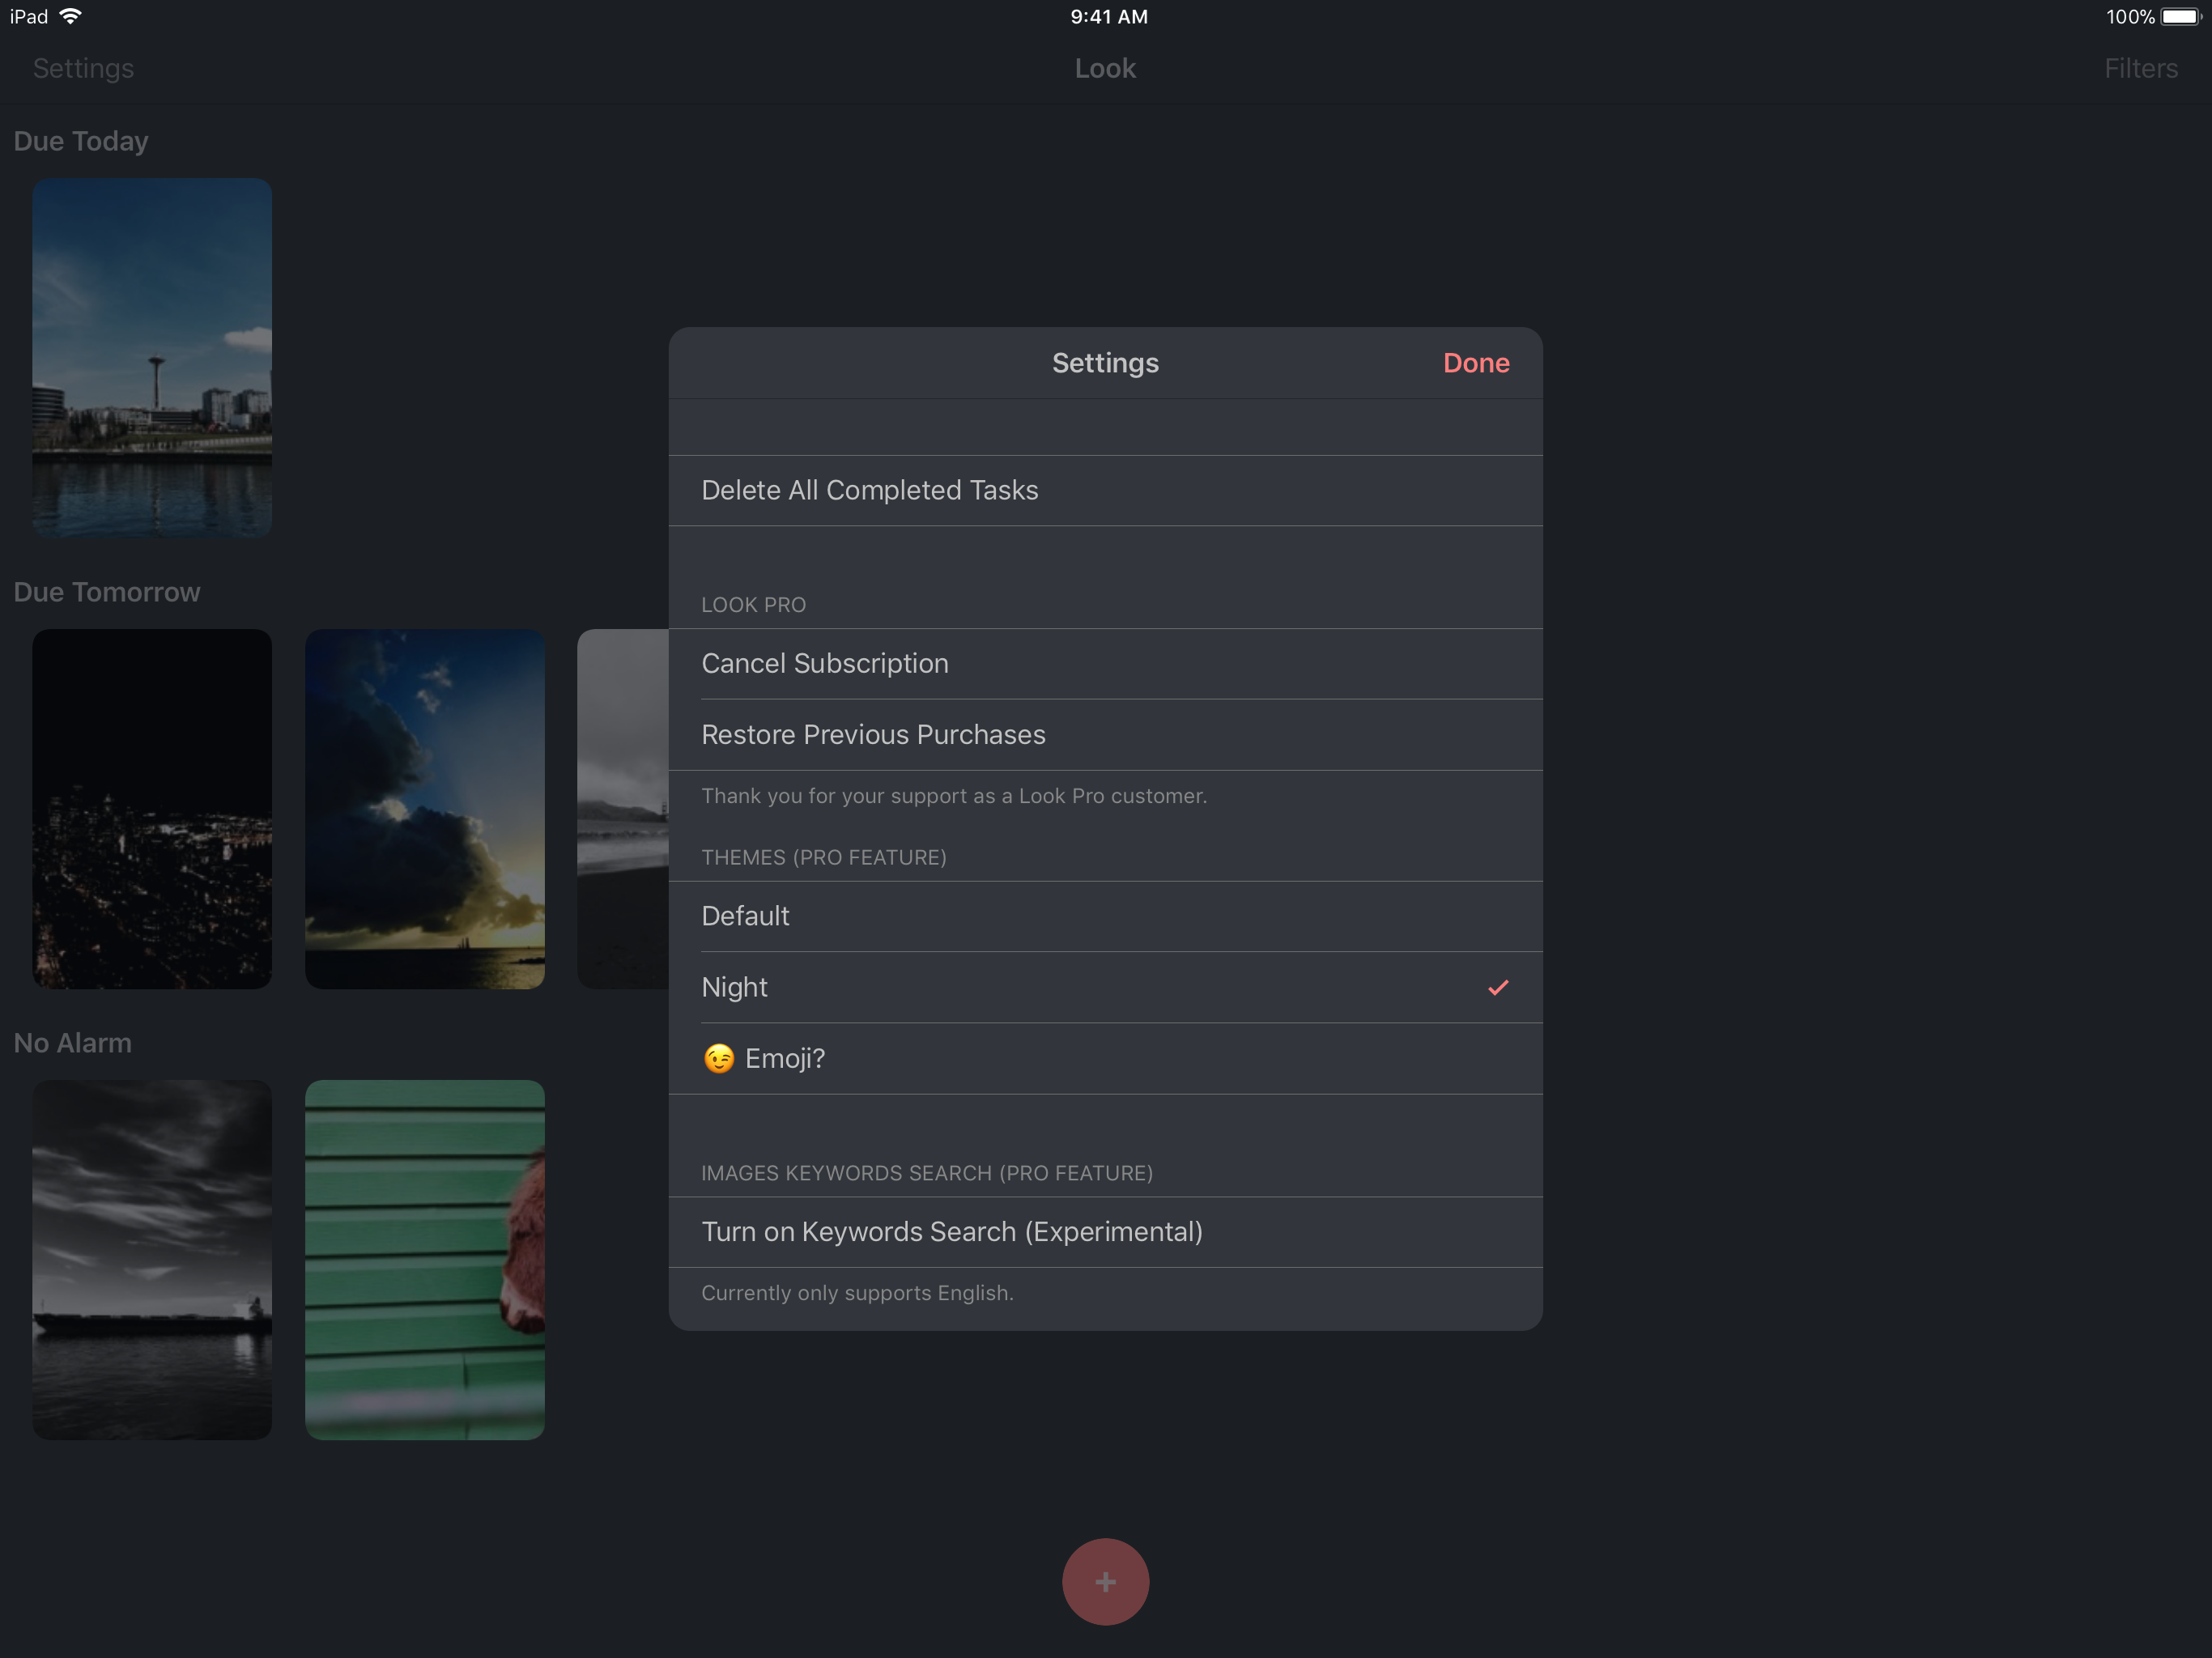Viewport: 2212px width, 1658px height.
Task: Tap the winking emoji icon
Action: [719, 1058]
